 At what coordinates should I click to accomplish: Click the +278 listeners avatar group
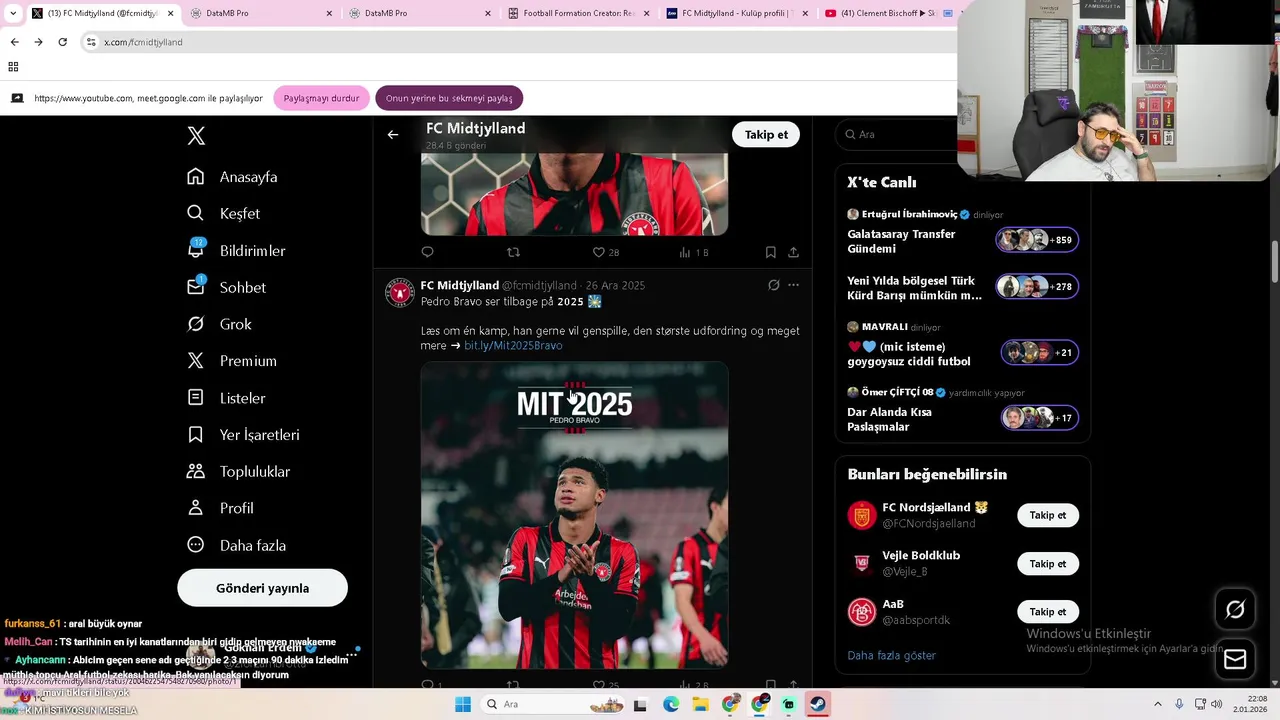pyautogui.click(x=1037, y=286)
